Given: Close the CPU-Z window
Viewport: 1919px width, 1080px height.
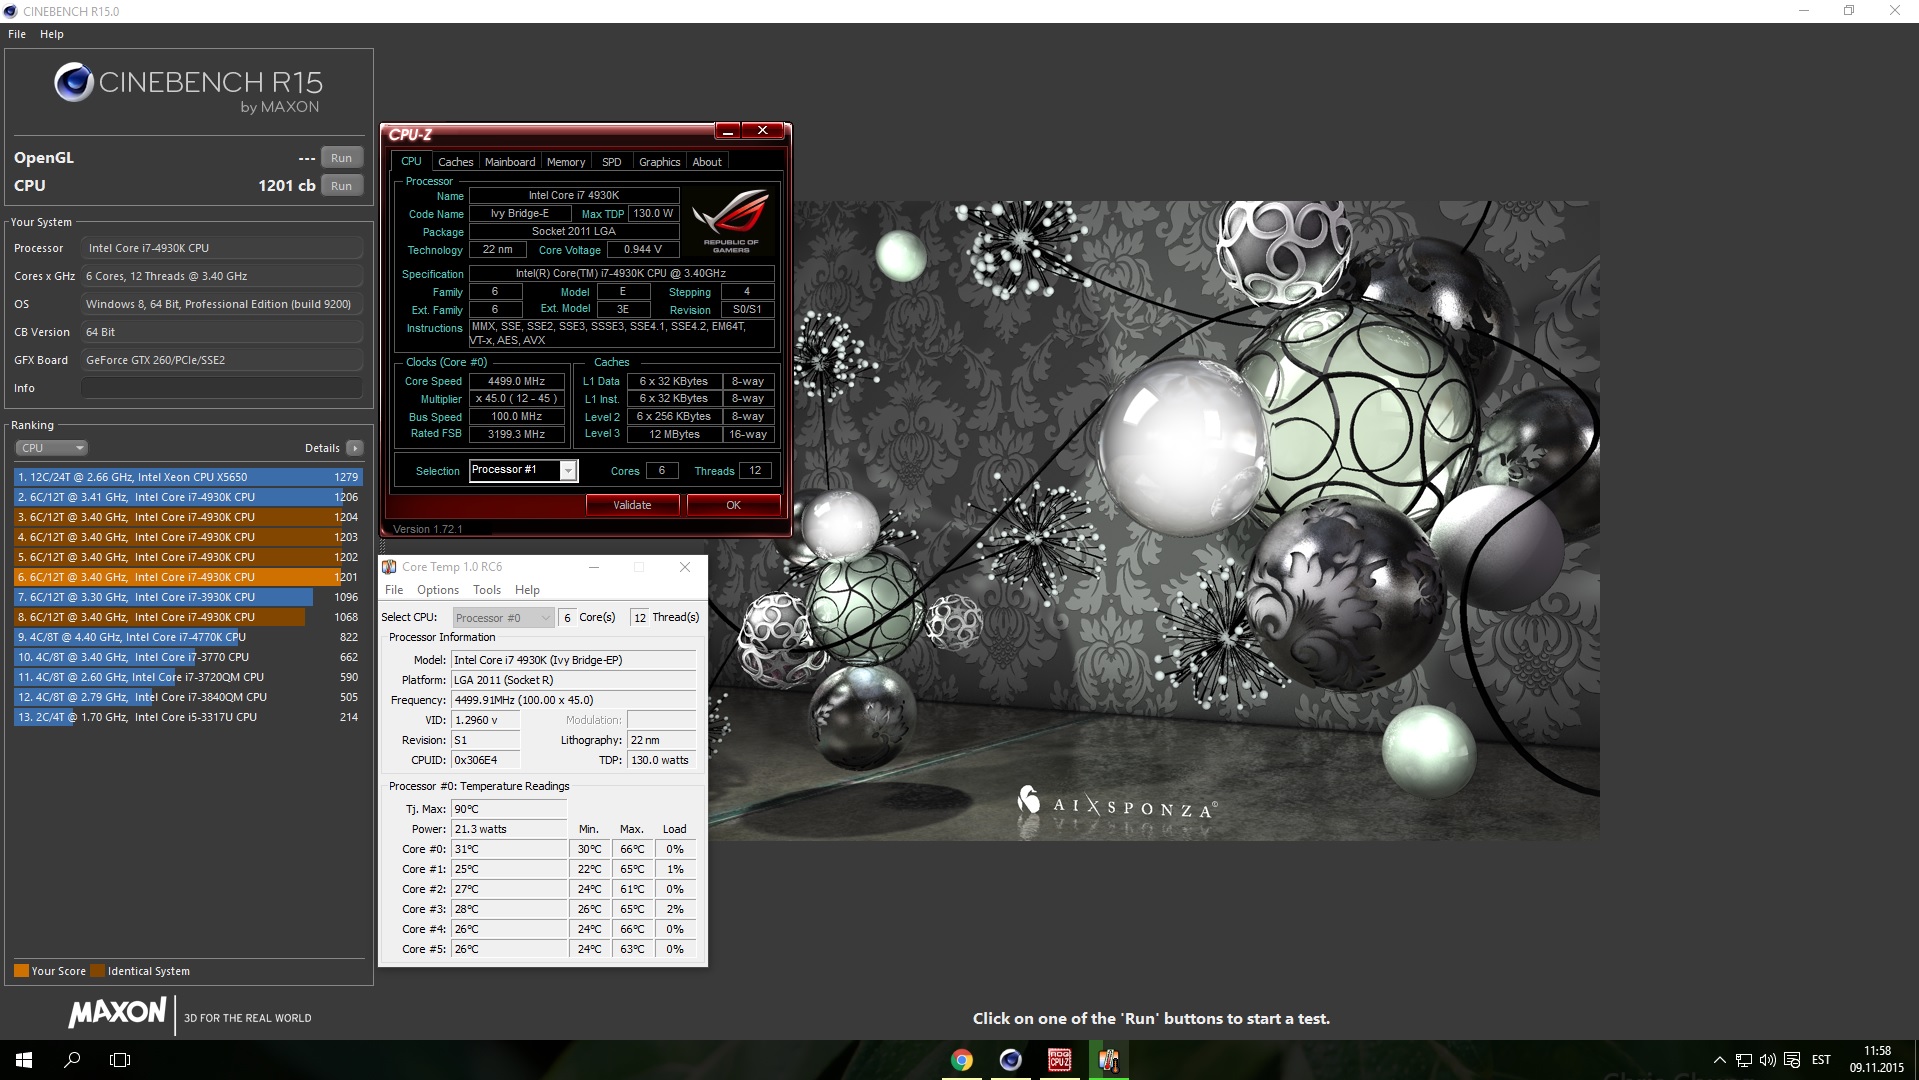Looking at the screenshot, I should point(763,131).
